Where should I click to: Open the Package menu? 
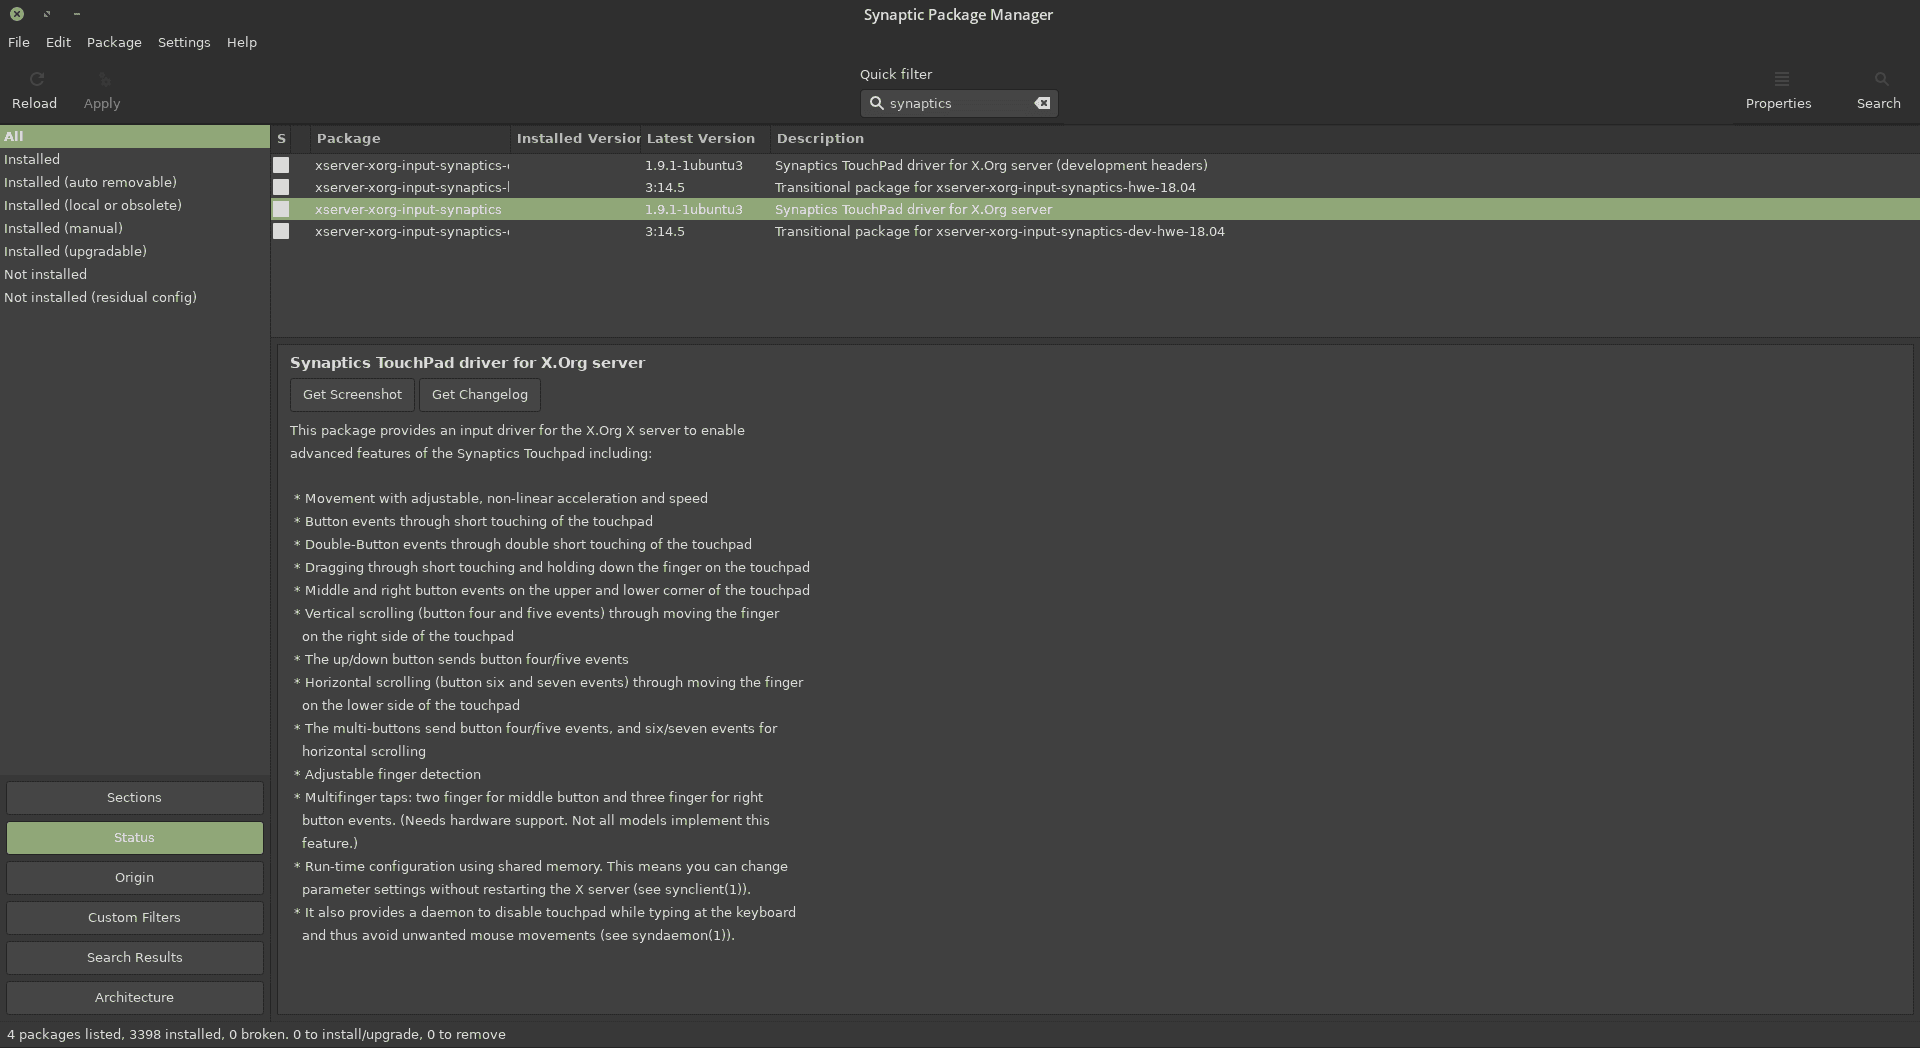114,42
